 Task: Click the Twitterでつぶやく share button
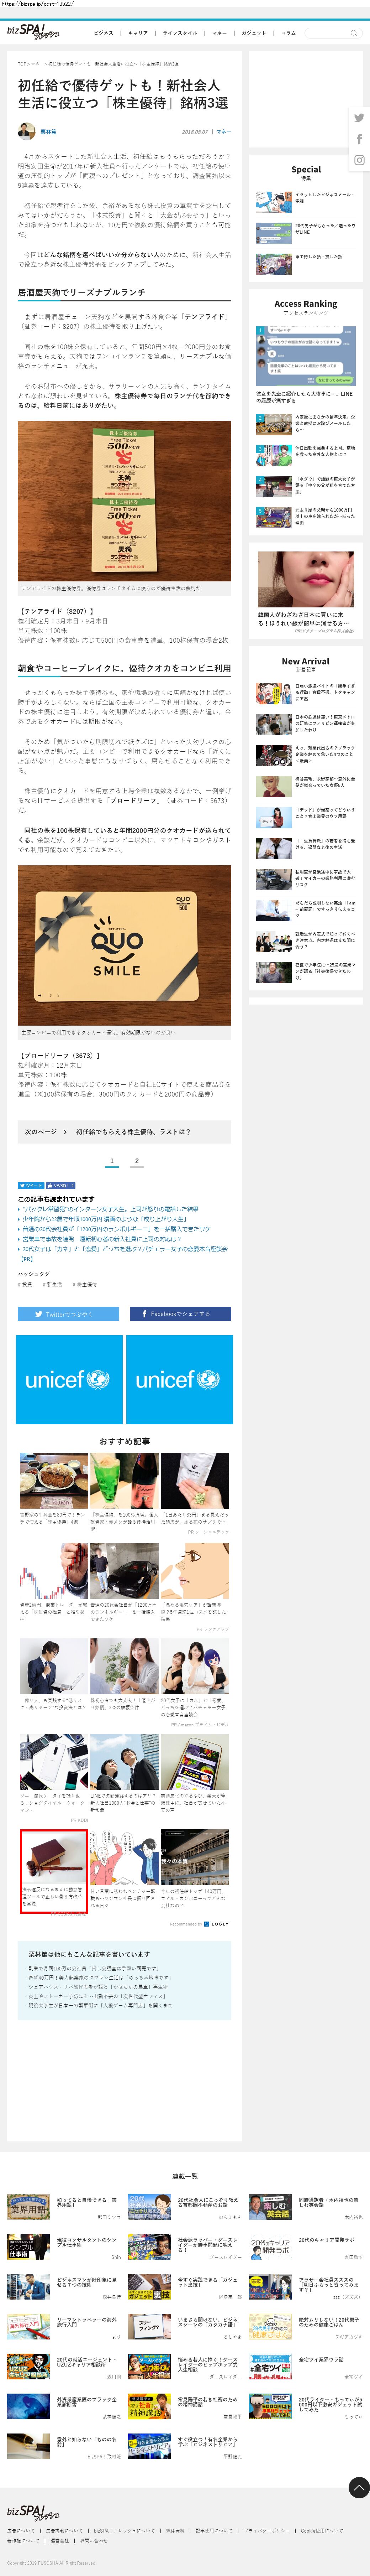click(x=68, y=1313)
